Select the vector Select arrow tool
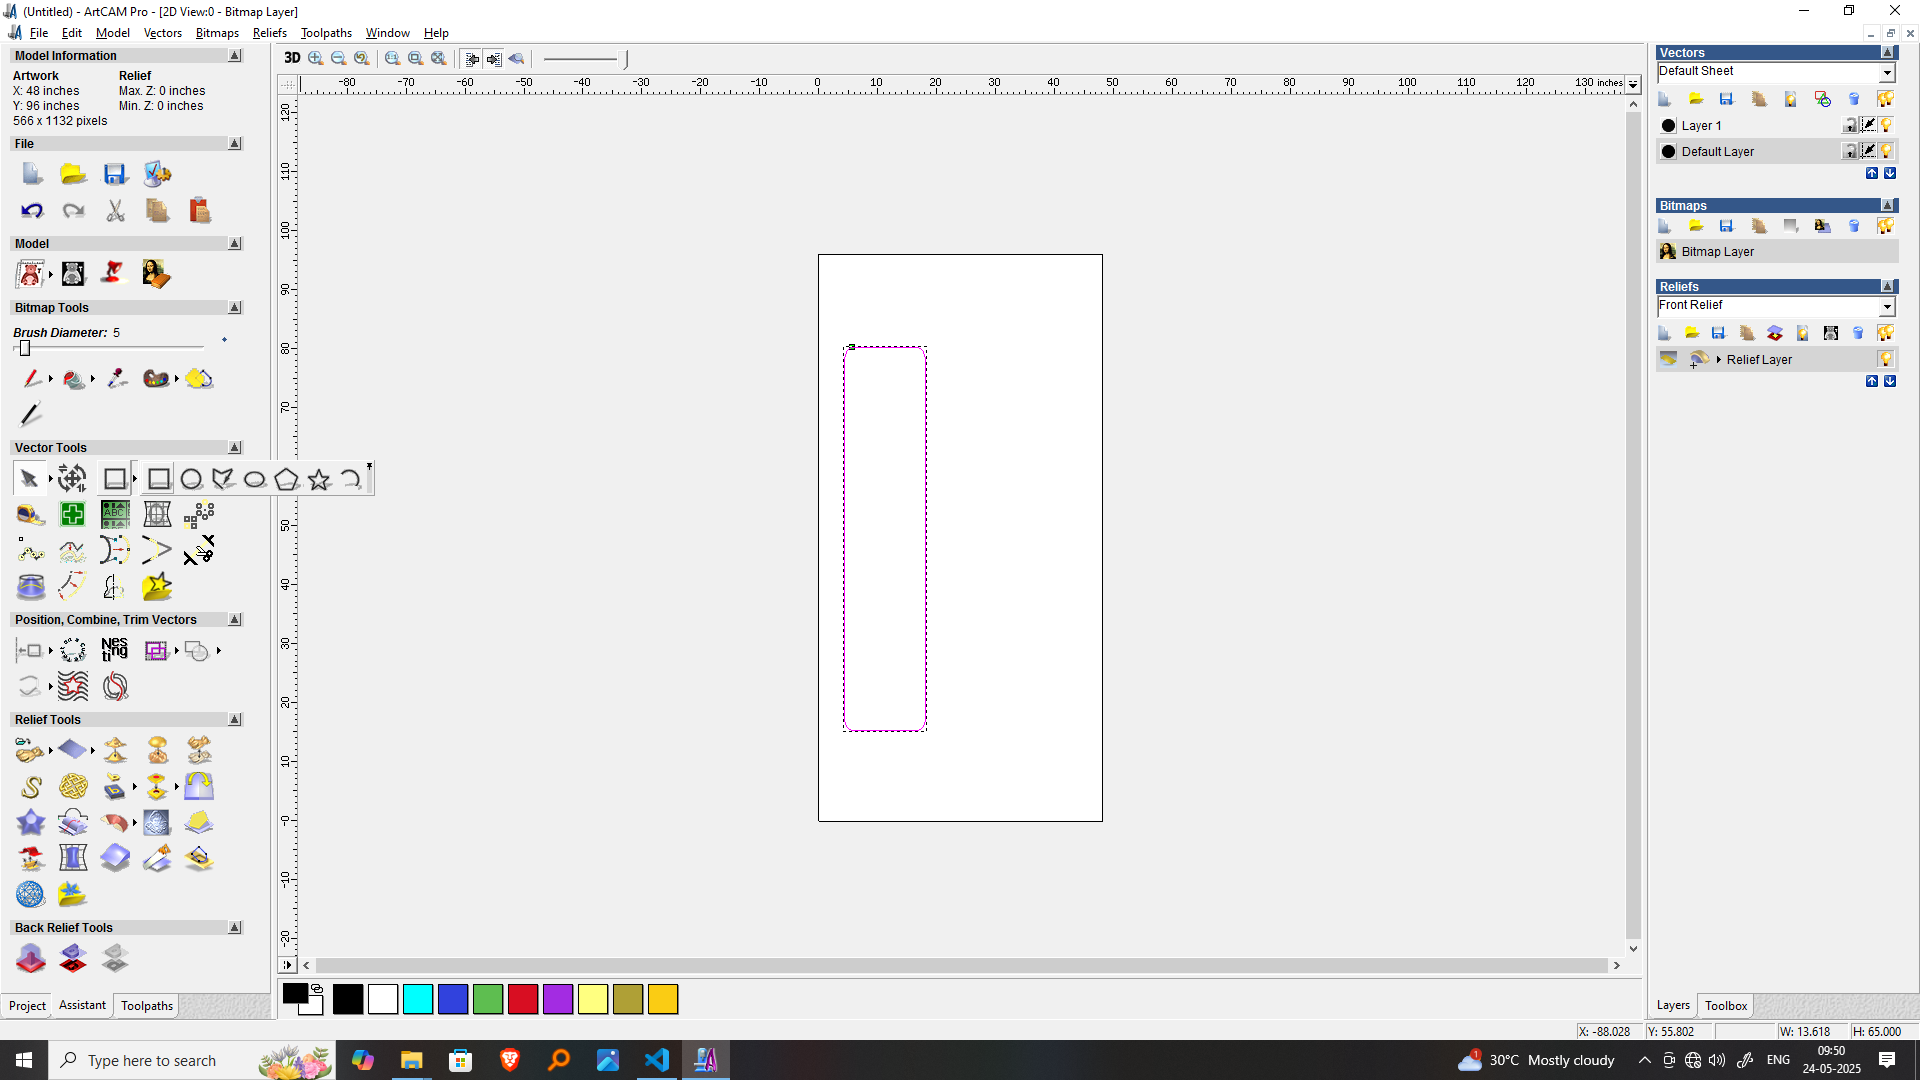The height and width of the screenshot is (1080, 1920). pyautogui.click(x=29, y=479)
